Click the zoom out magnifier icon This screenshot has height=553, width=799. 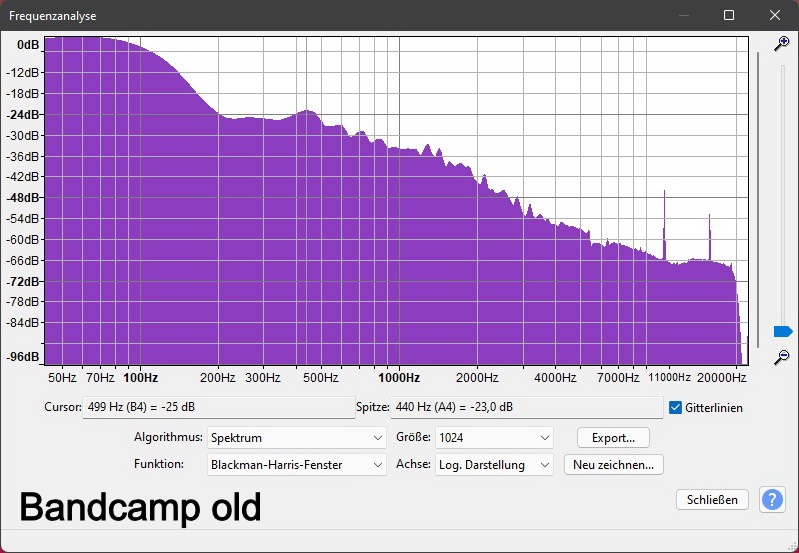point(782,357)
